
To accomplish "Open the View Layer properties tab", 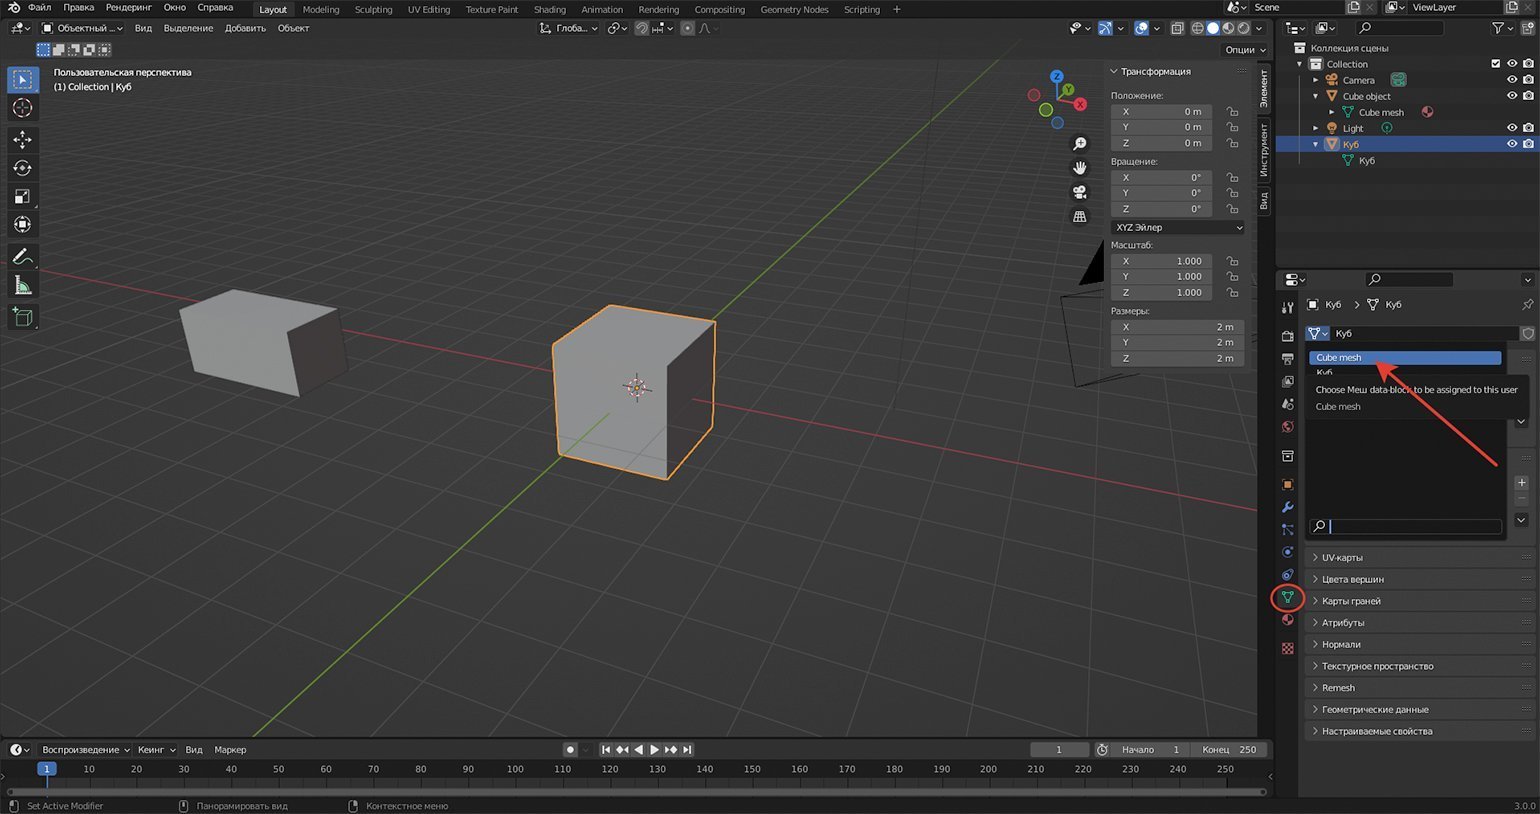I will (x=1288, y=382).
